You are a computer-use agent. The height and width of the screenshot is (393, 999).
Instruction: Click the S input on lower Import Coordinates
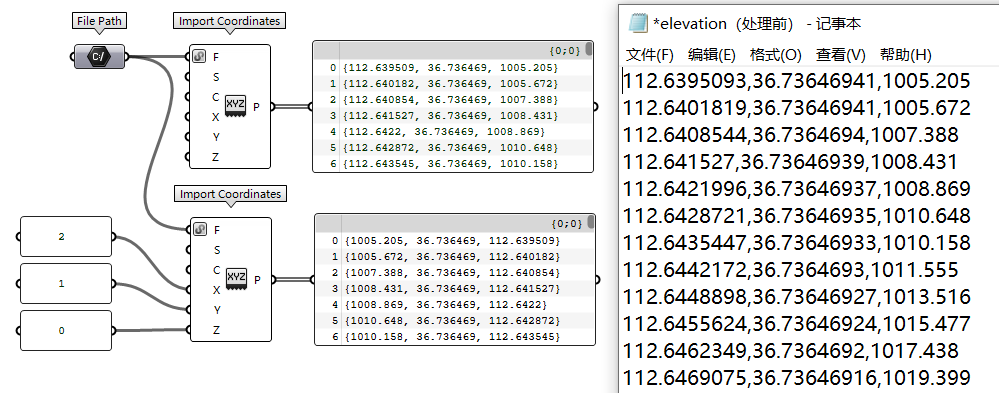217,250
